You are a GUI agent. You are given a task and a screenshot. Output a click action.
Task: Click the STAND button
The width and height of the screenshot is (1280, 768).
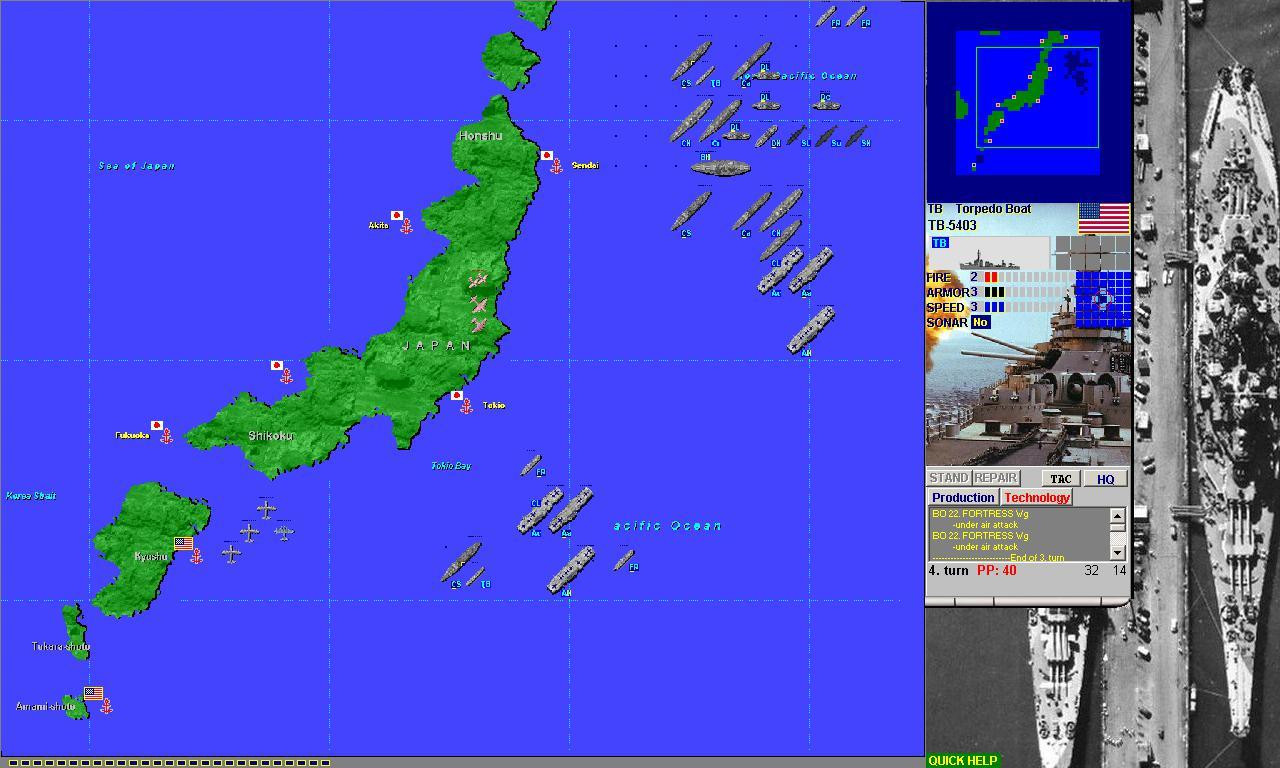point(949,478)
